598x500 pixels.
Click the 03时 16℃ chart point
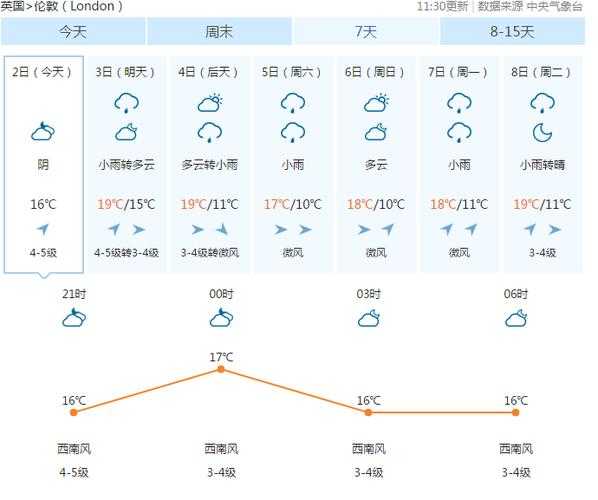368,412
